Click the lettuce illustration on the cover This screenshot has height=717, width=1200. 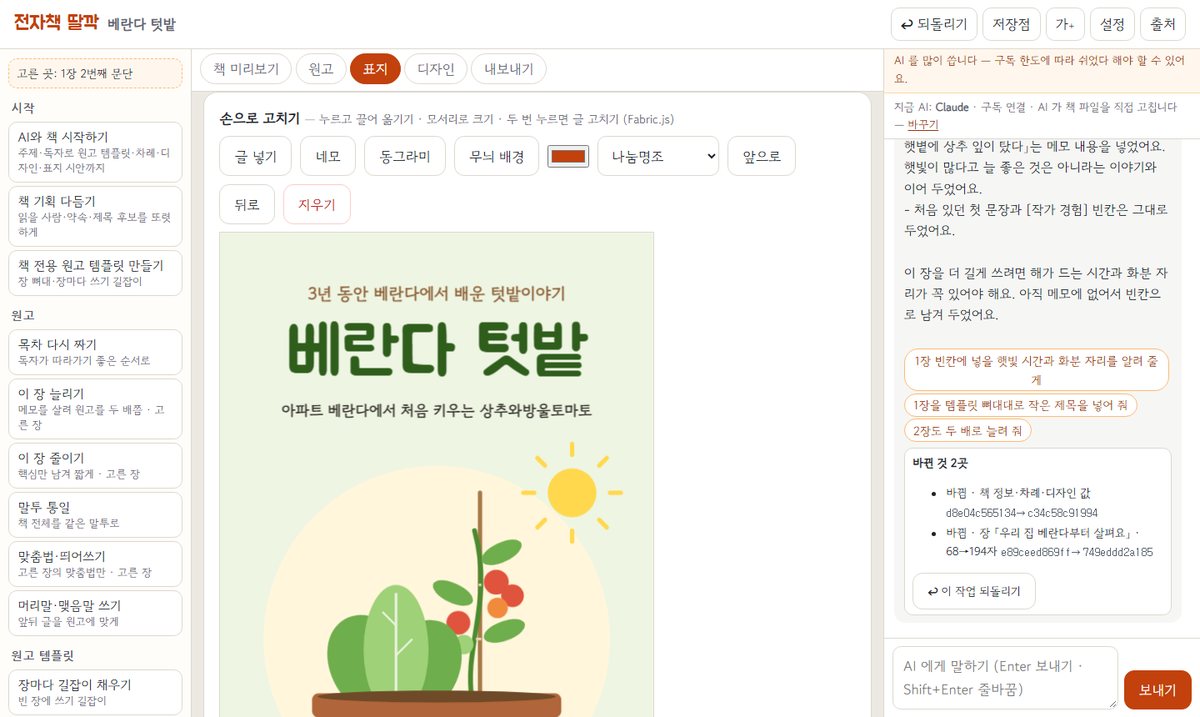click(x=395, y=640)
